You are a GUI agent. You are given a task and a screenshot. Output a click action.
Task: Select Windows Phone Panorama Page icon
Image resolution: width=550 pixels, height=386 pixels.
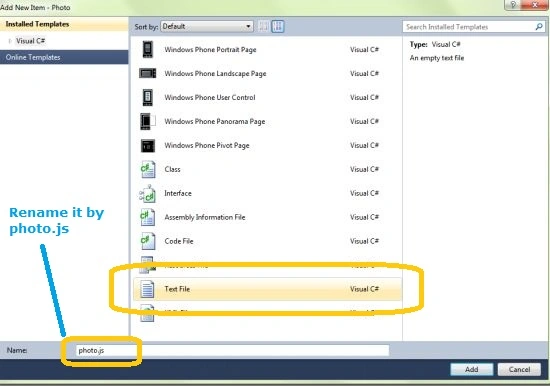point(148,121)
